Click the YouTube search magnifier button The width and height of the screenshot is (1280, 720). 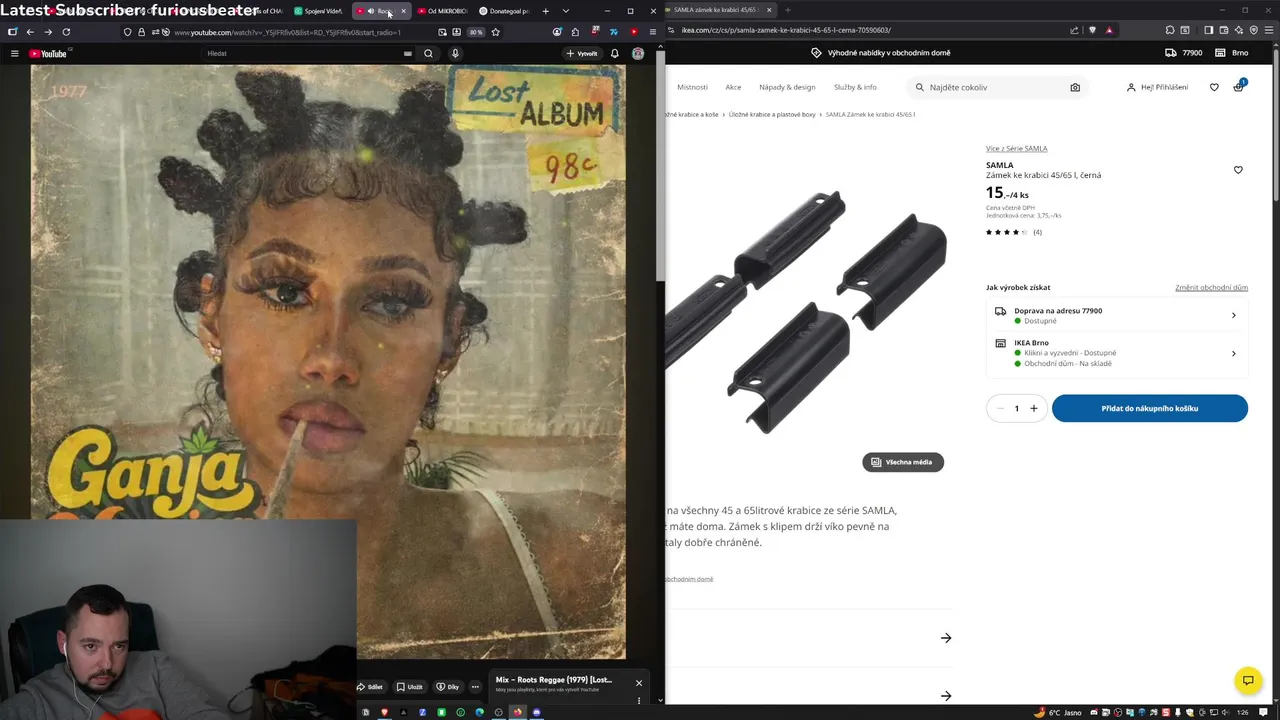[x=428, y=53]
